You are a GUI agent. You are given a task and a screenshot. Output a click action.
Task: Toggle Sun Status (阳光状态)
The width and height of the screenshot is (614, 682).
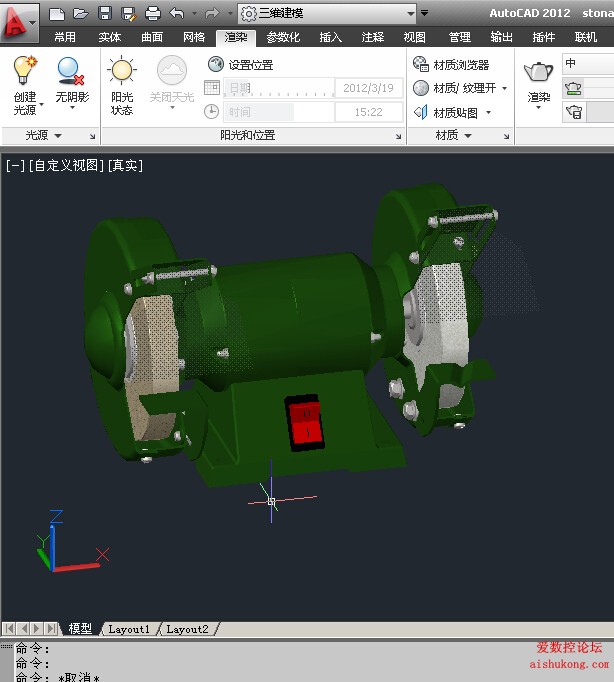[121, 72]
